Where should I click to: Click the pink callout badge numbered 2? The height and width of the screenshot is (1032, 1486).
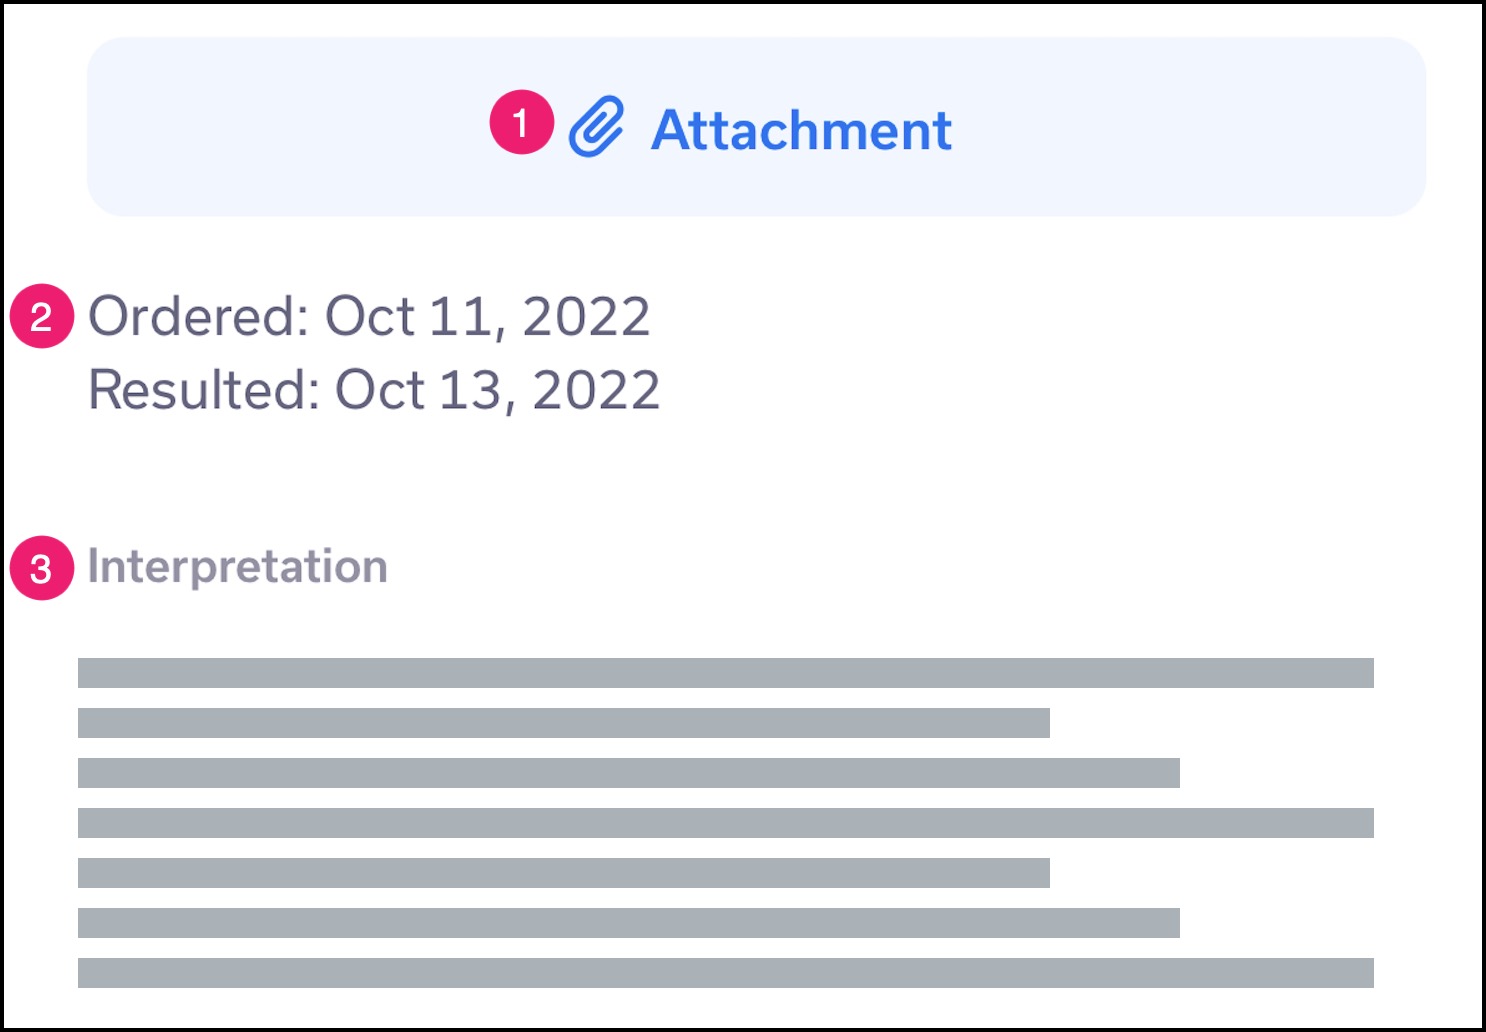click(41, 316)
